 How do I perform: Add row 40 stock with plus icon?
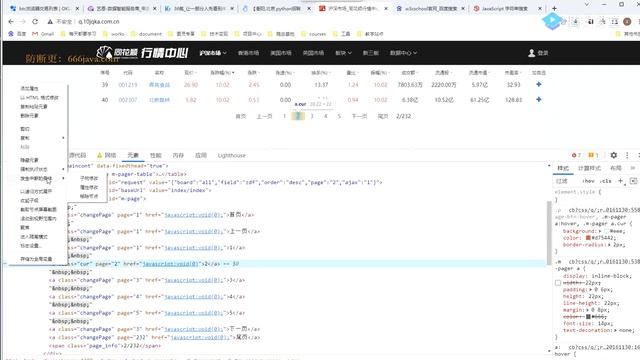click(539, 100)
